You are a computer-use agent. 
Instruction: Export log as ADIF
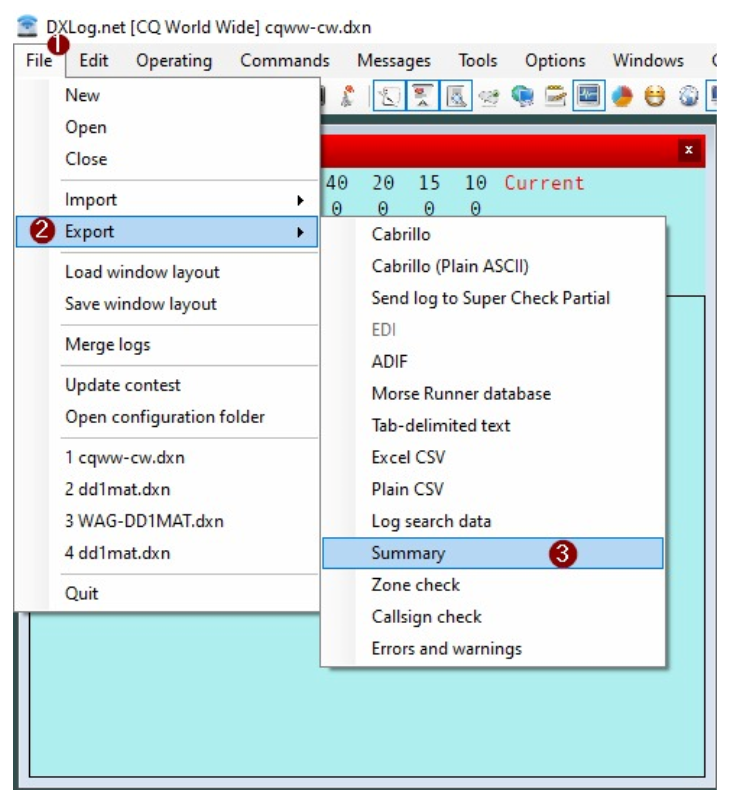pos(389,362)
